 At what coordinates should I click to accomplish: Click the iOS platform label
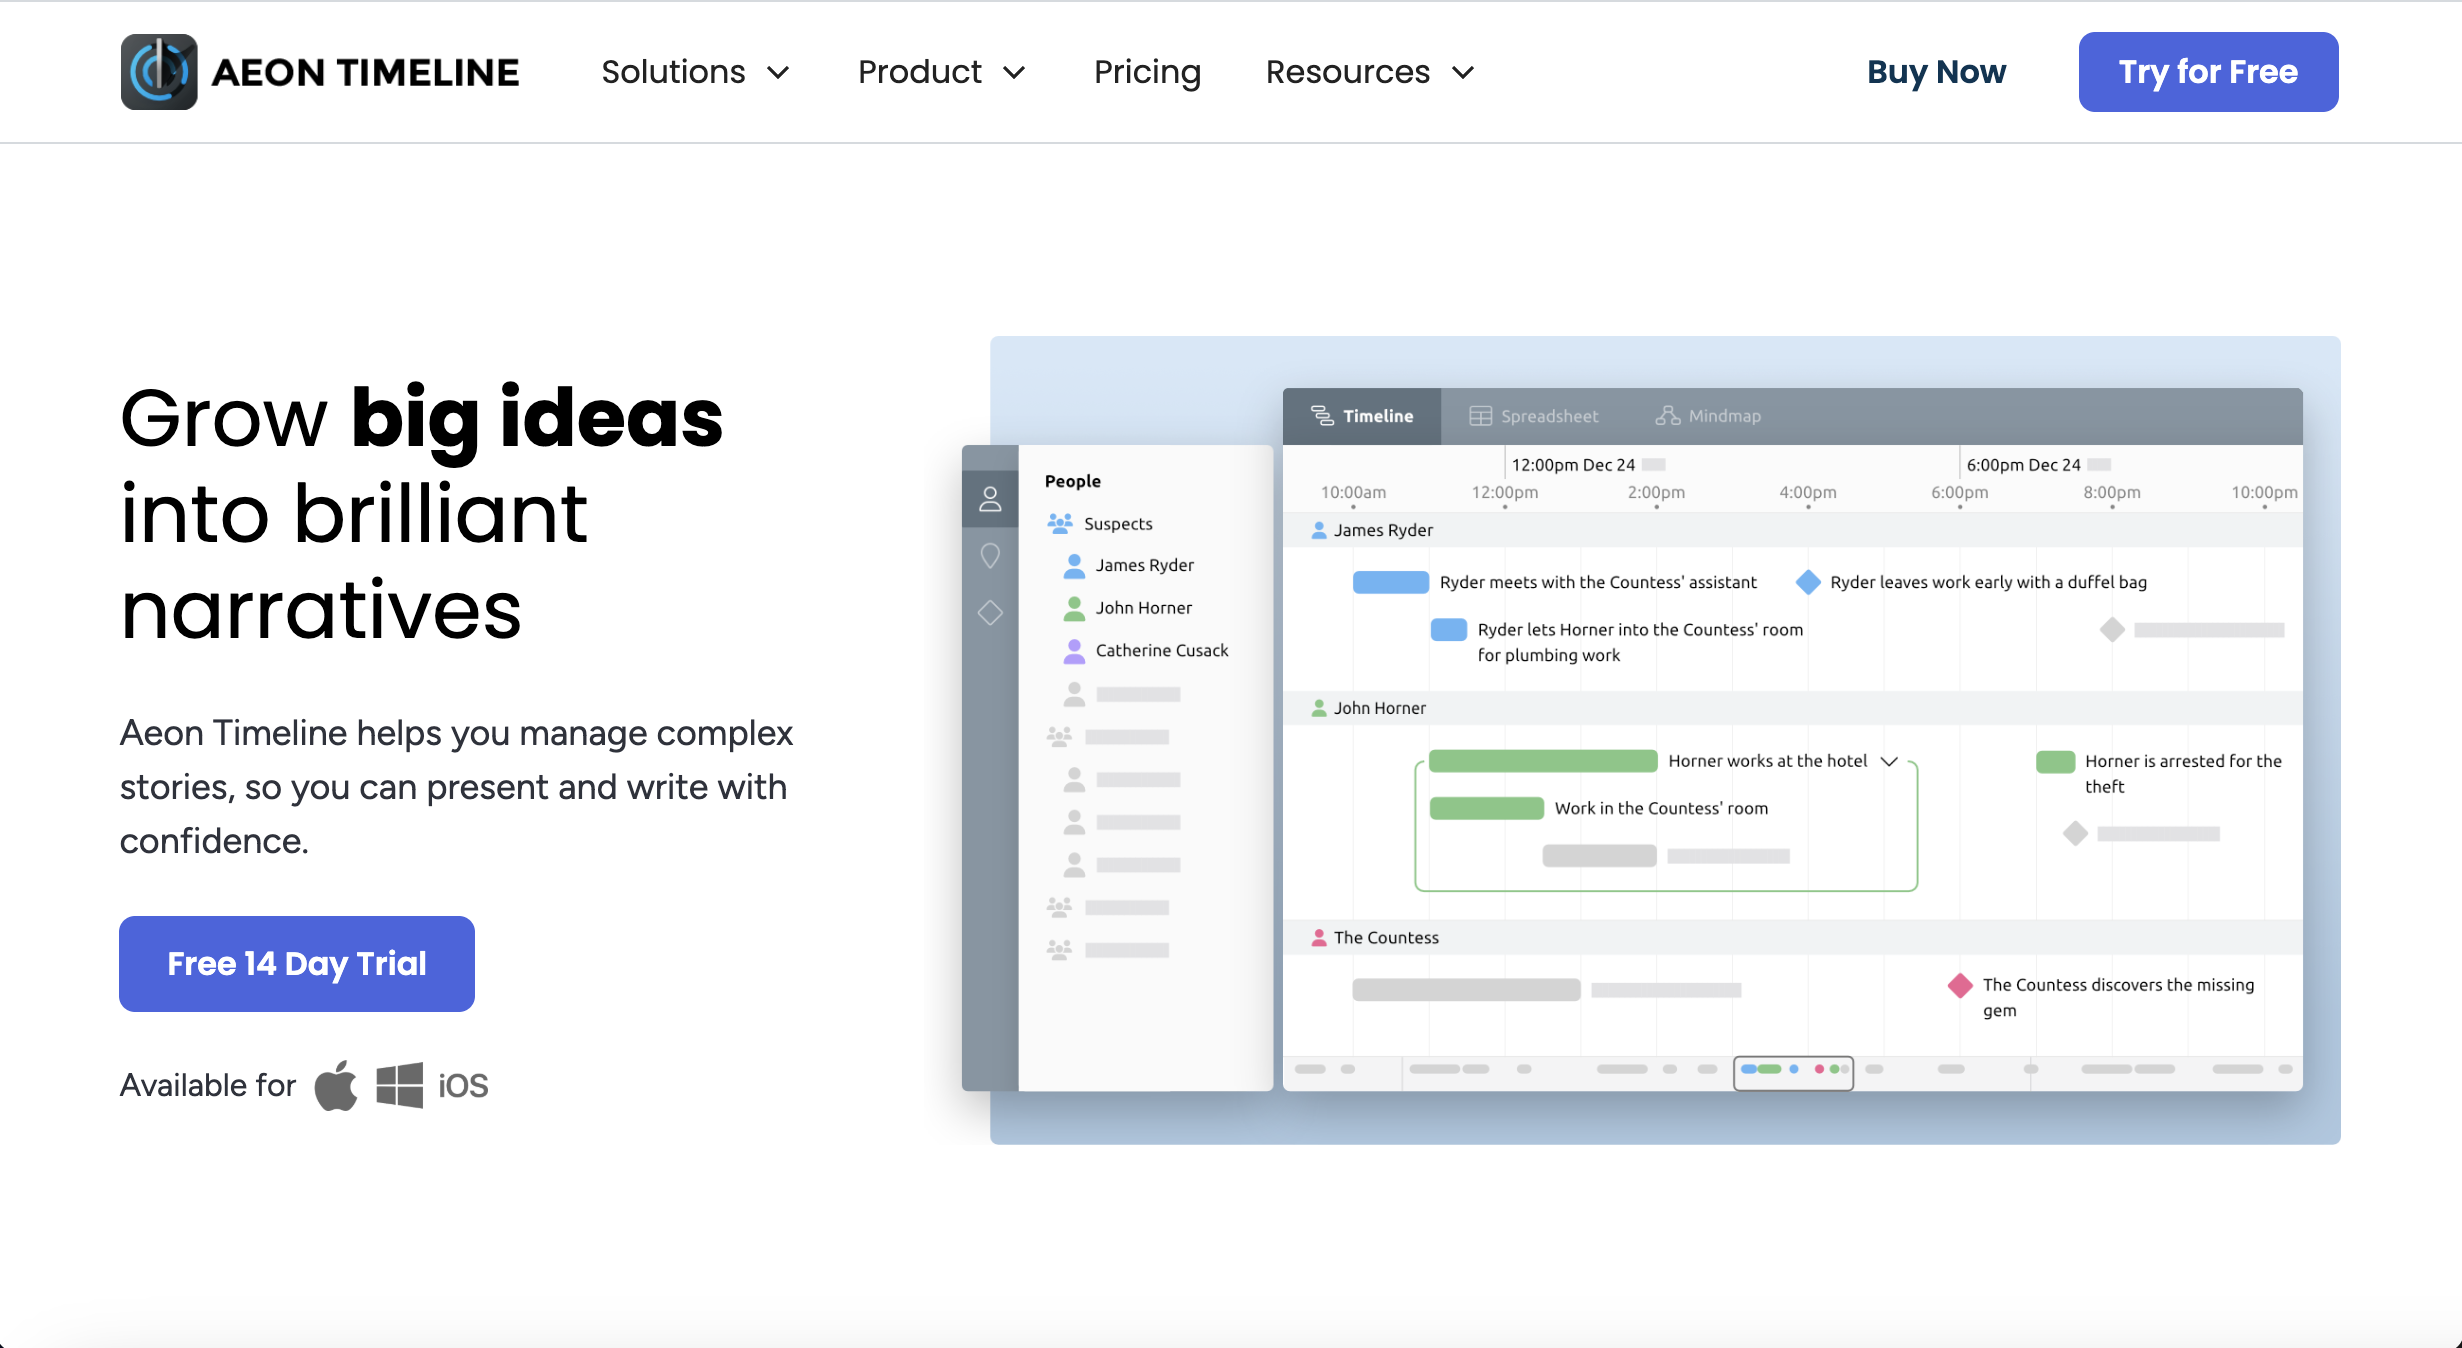coord(463,1086)
